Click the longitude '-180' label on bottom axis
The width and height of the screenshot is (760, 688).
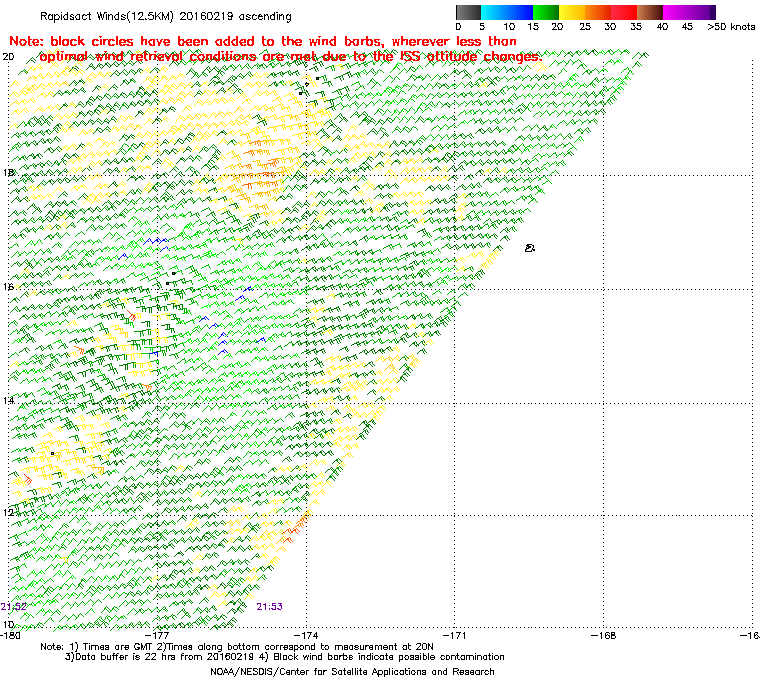(x=10, y=635)
